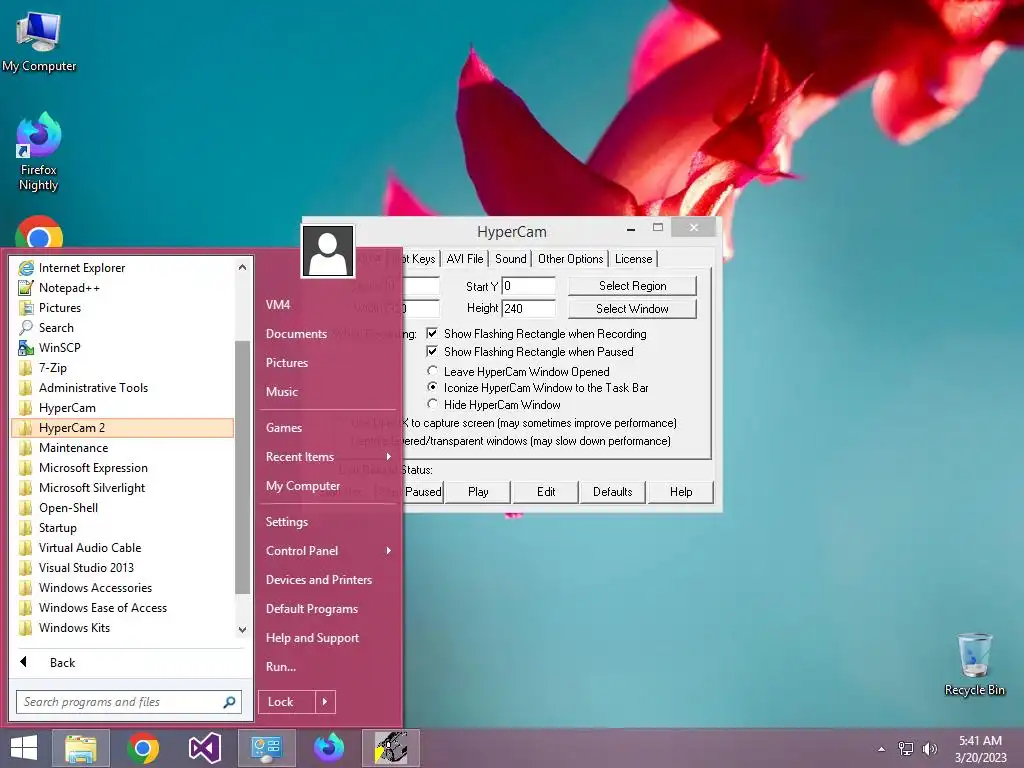Toggle Show Flashing Rectangle when Recording
1024x768 pixels.
pyautogui.click(x=537, y=334)
